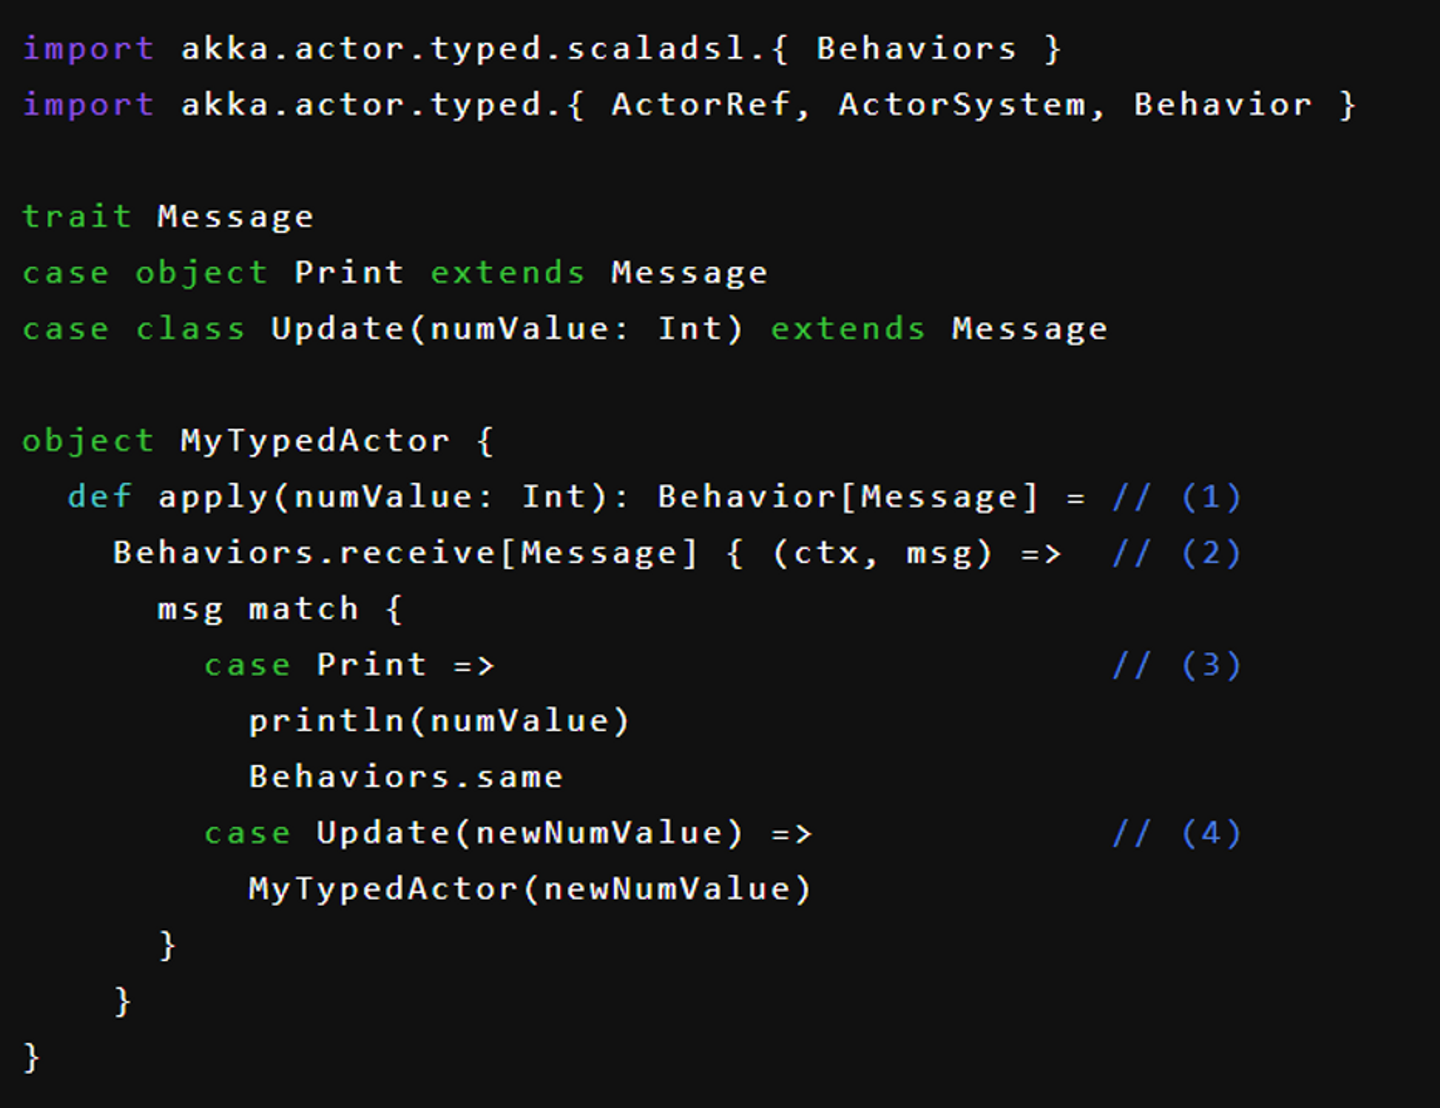Click 'ActorSystem' in the import line
The height and width of the screenshot is (1108, 1440).
click(x=961, y=104)
